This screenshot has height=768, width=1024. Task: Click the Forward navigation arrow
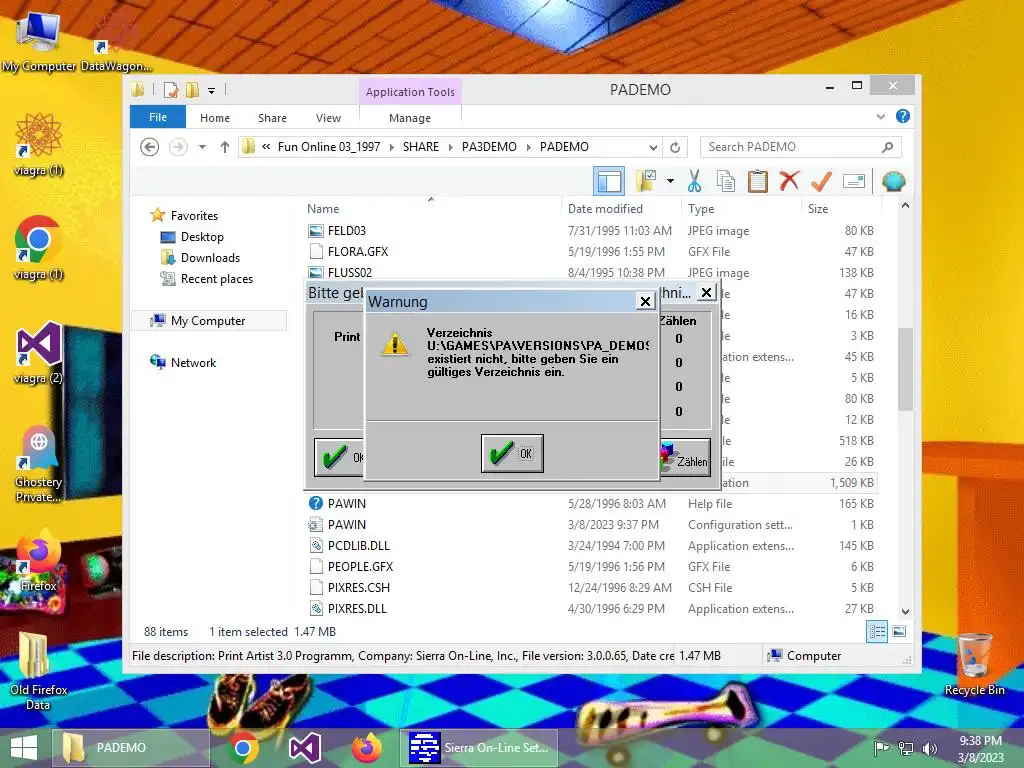[178, 147]
